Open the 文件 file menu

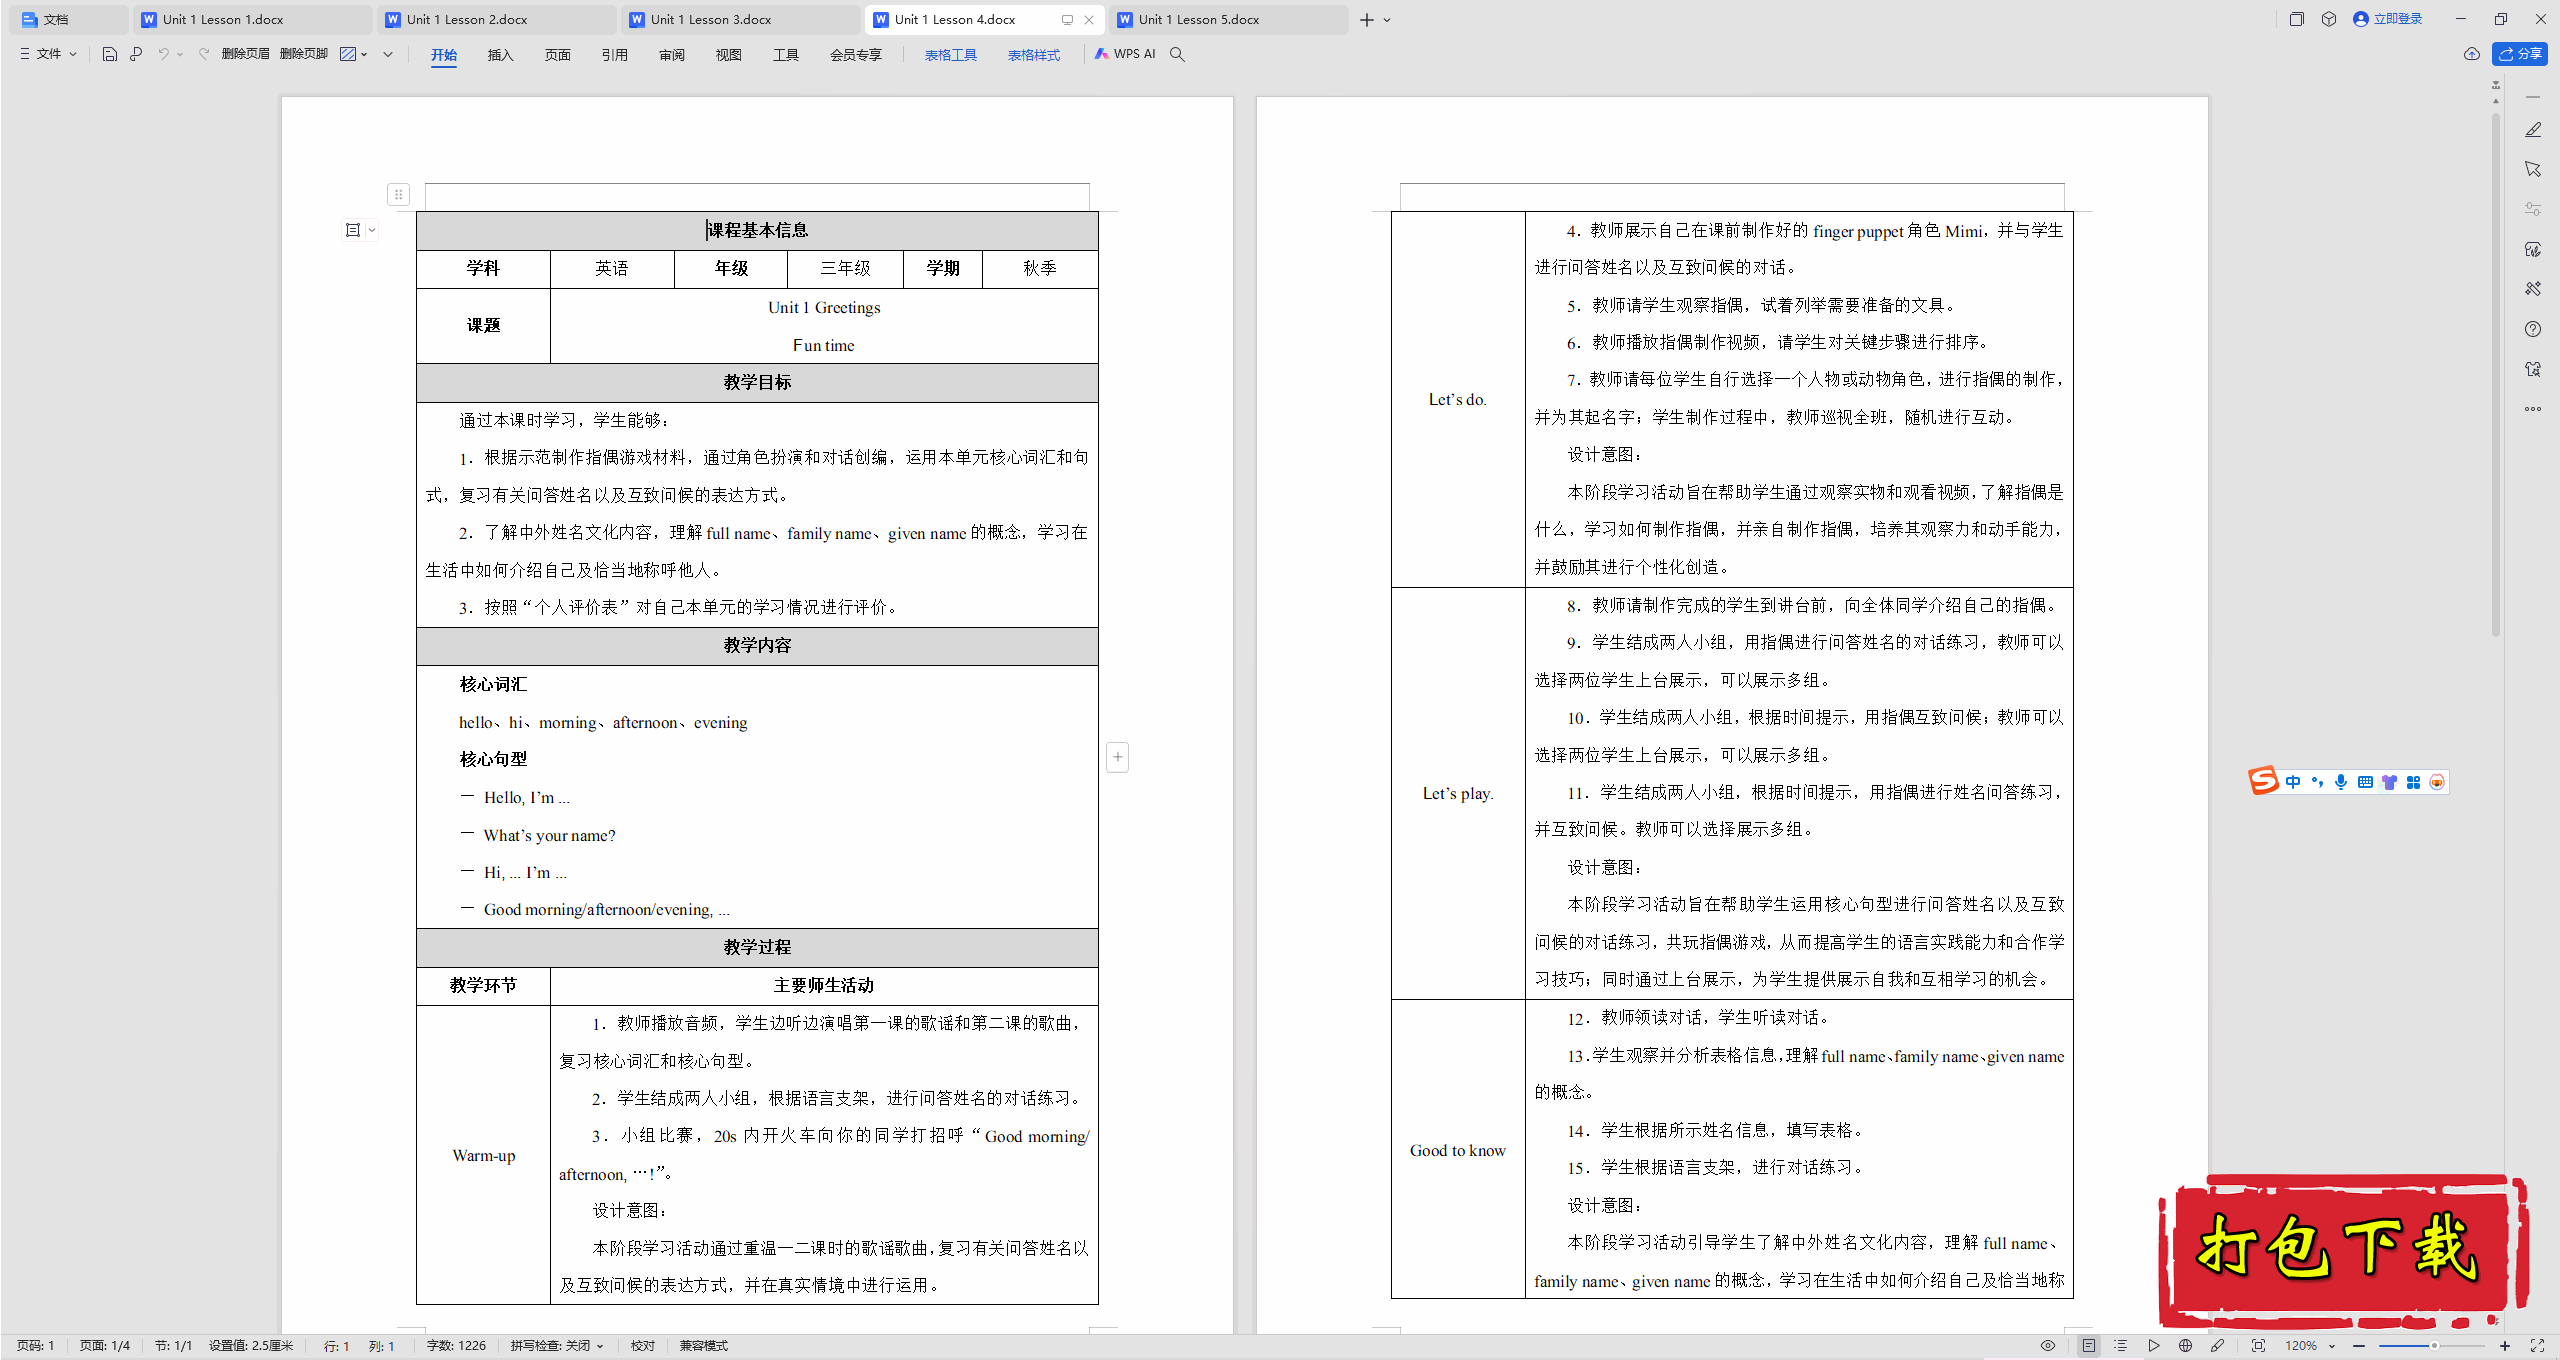pos(48,54)
